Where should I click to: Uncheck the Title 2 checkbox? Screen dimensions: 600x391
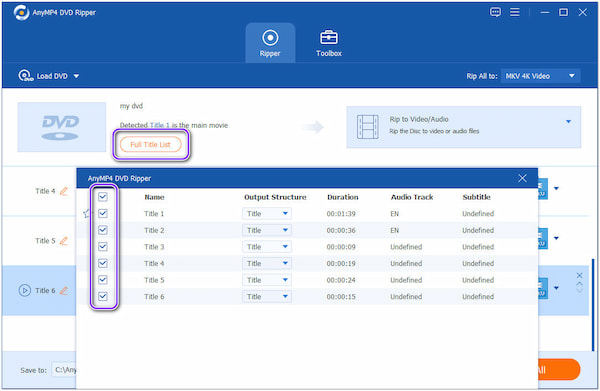tap(103, 230)
